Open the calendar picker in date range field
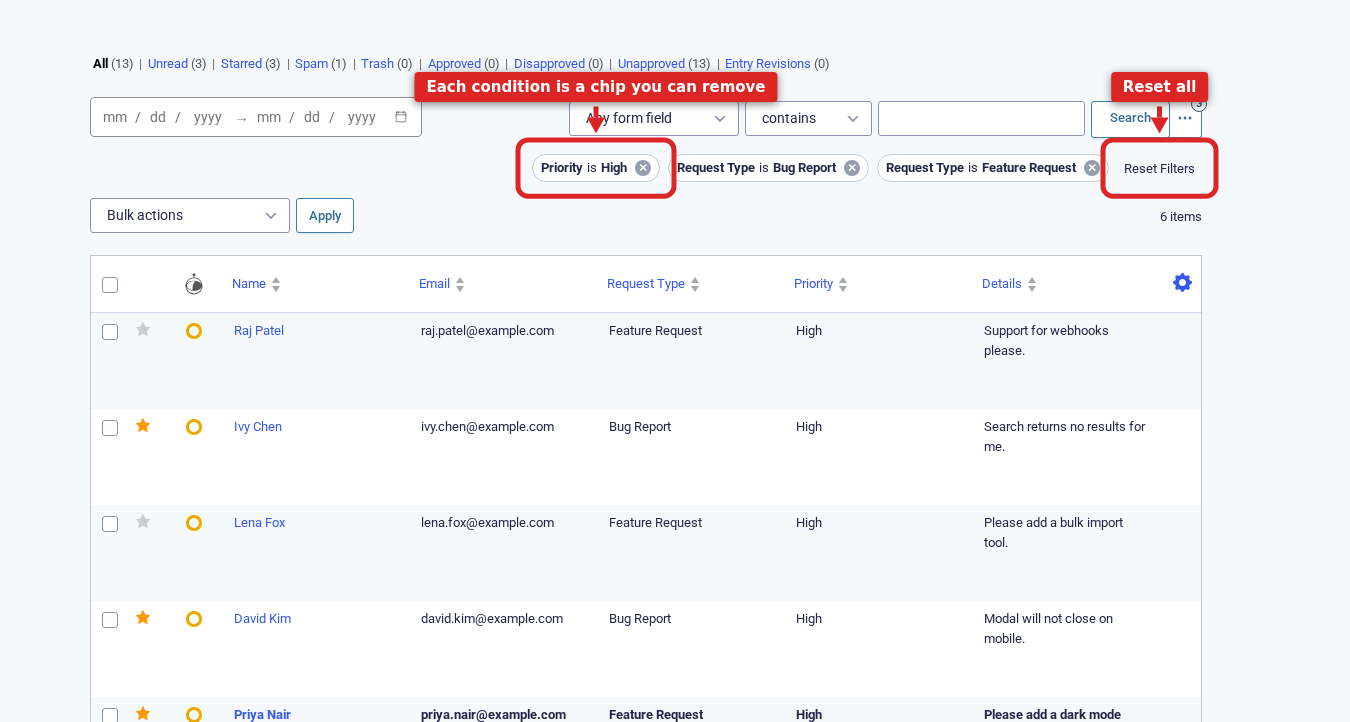 [x=401, y=117]
